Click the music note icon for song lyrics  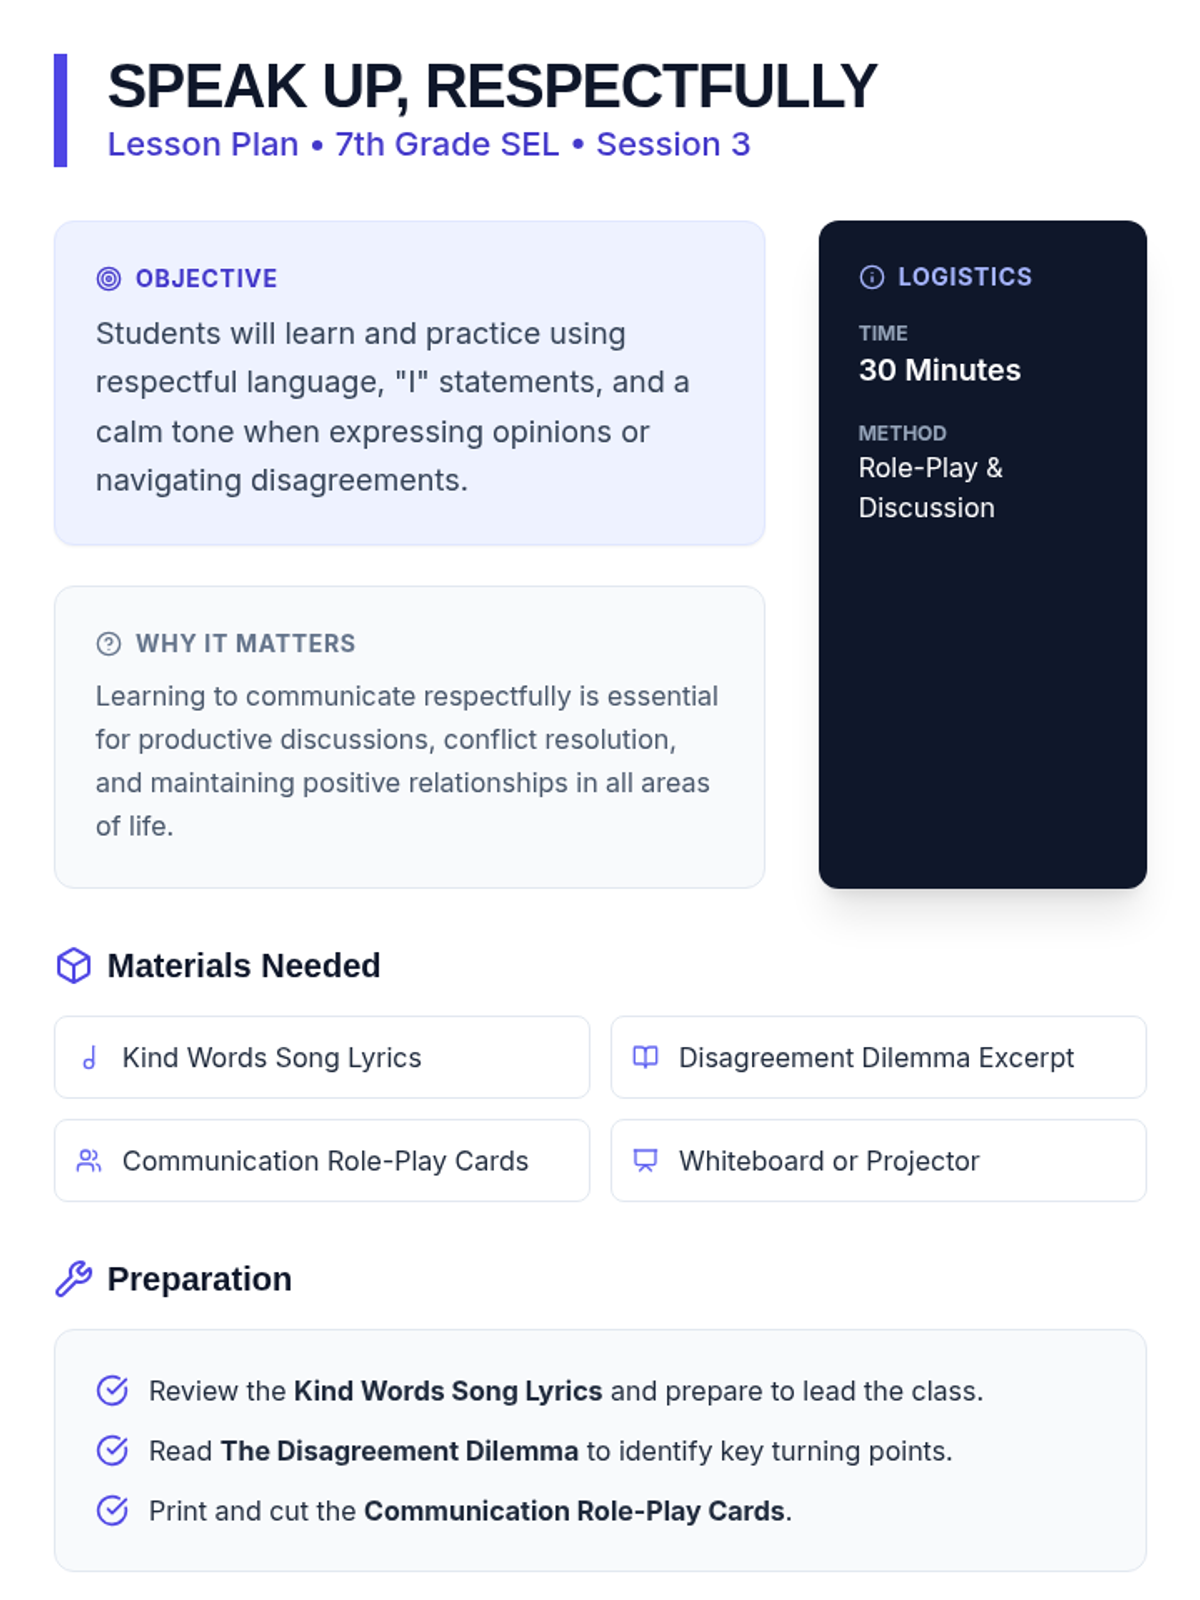90,1058
